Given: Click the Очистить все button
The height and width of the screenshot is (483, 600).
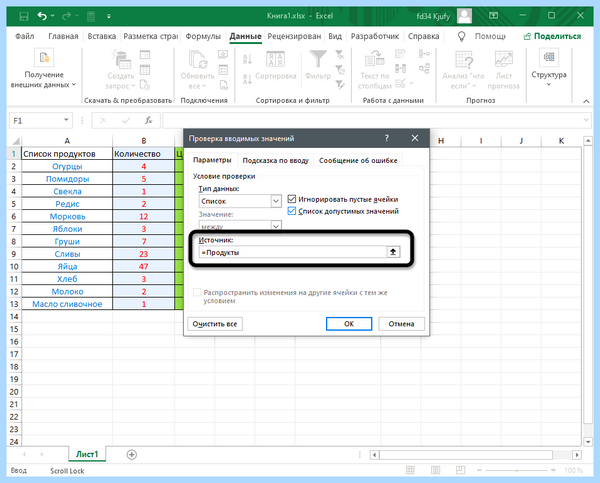Looking at the screenshot, I should point(215,324).
